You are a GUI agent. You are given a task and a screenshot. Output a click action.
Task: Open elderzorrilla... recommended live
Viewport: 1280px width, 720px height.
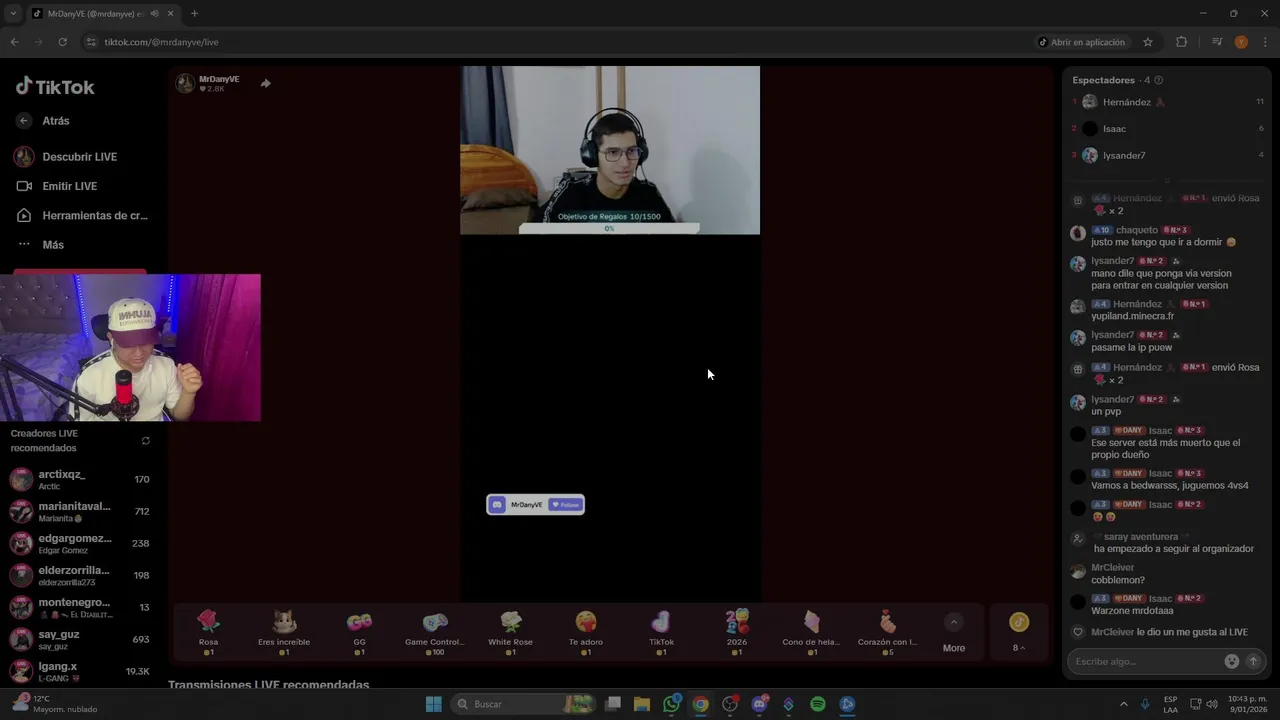point(80,575)
